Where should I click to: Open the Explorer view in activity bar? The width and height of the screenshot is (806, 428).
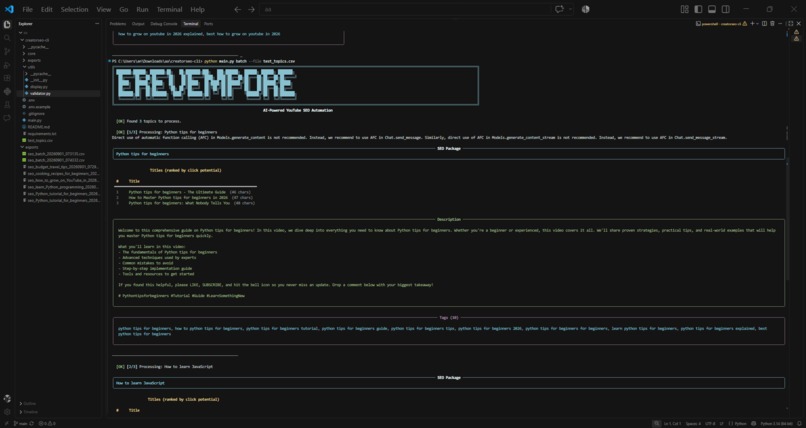pos(7,24)
